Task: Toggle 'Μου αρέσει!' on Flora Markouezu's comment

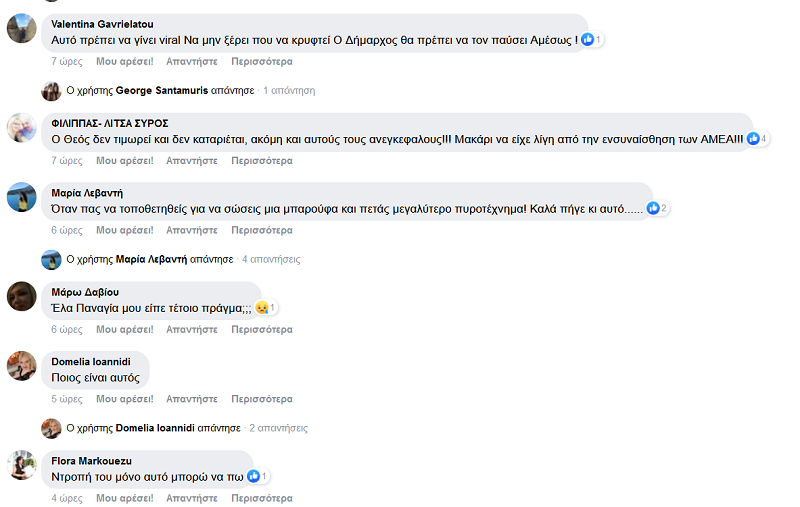Action: pyautogui.click(x=124, y=497)
